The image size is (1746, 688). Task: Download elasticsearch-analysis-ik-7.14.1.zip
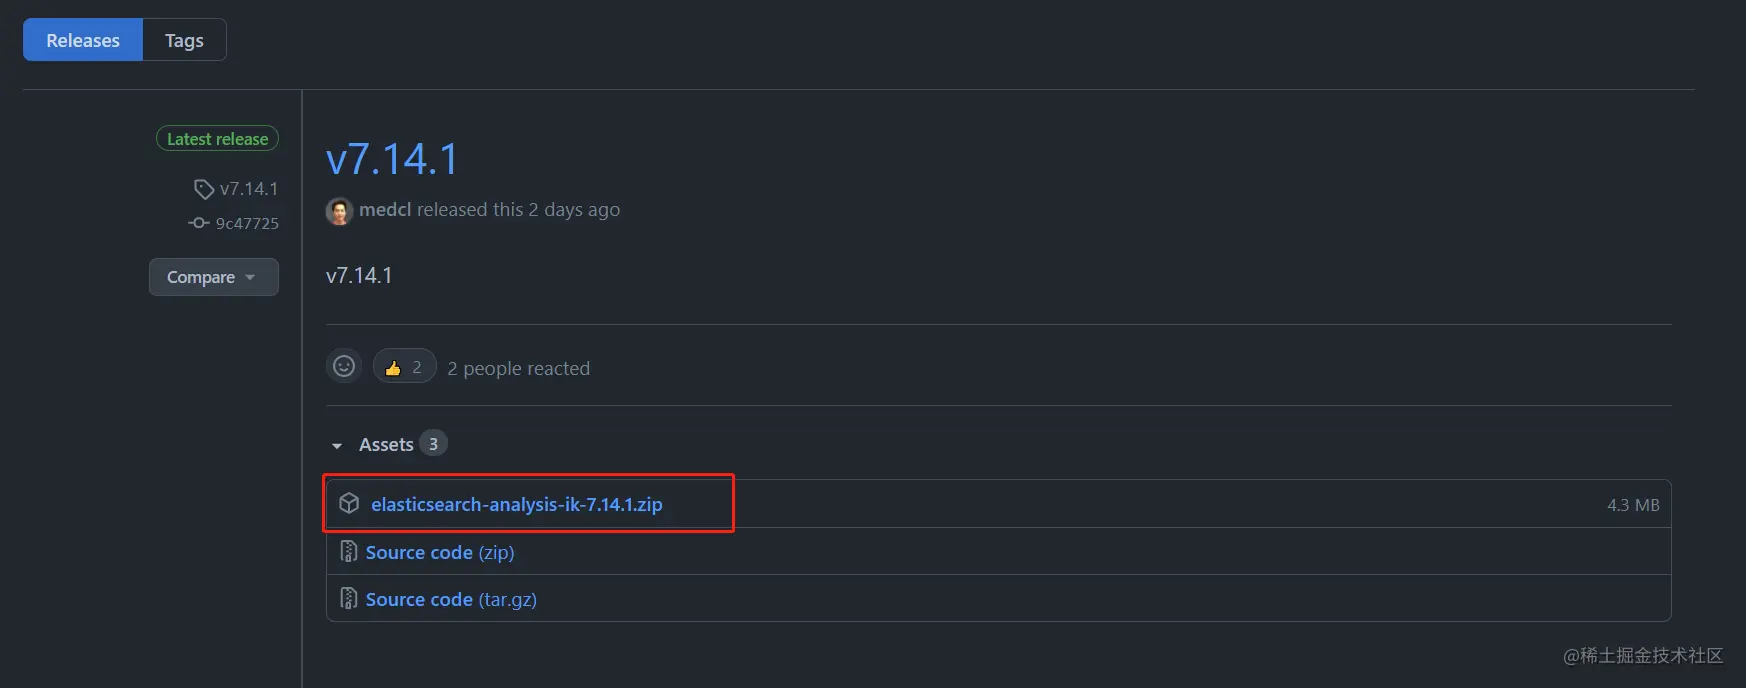click(517, 504)
